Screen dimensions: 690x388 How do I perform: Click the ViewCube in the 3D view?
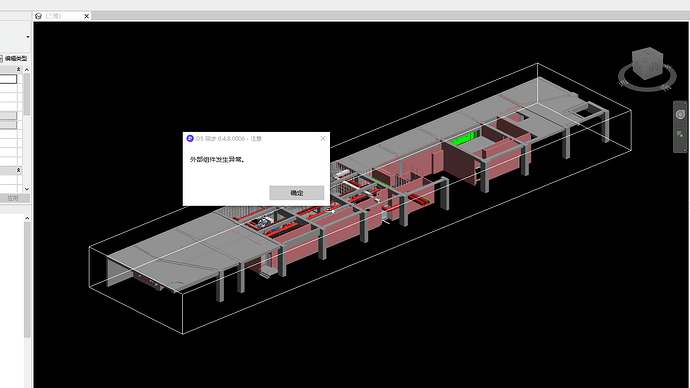click(647, 64)
